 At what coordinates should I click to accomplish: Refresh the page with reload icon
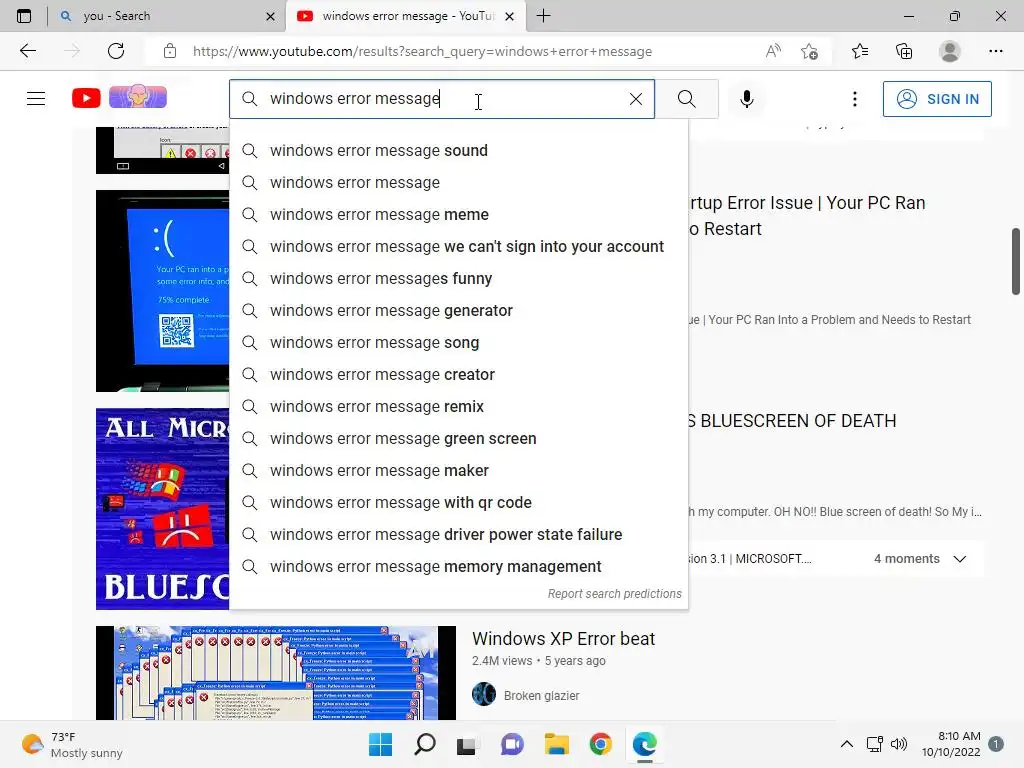(116, 51)
